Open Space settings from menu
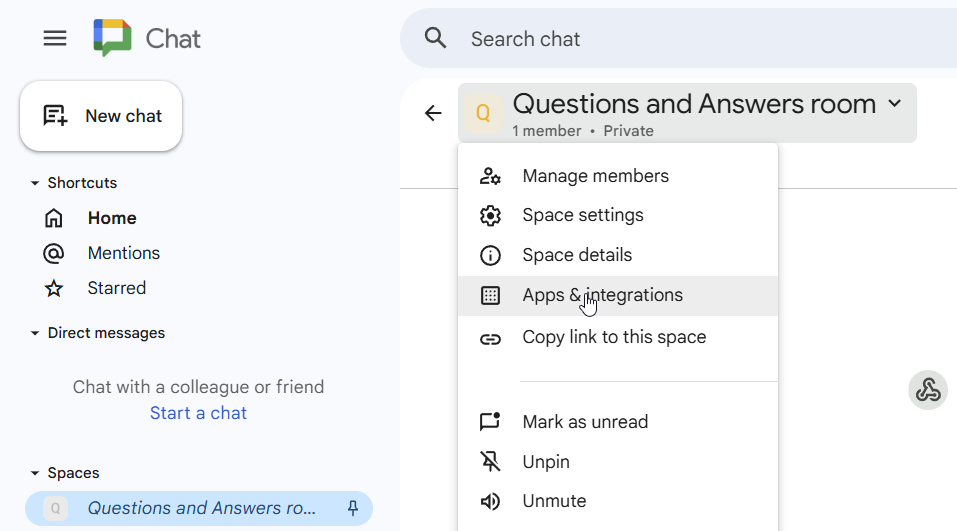The height and width of the screenshot is (531, 957). [x=618, y=215]
